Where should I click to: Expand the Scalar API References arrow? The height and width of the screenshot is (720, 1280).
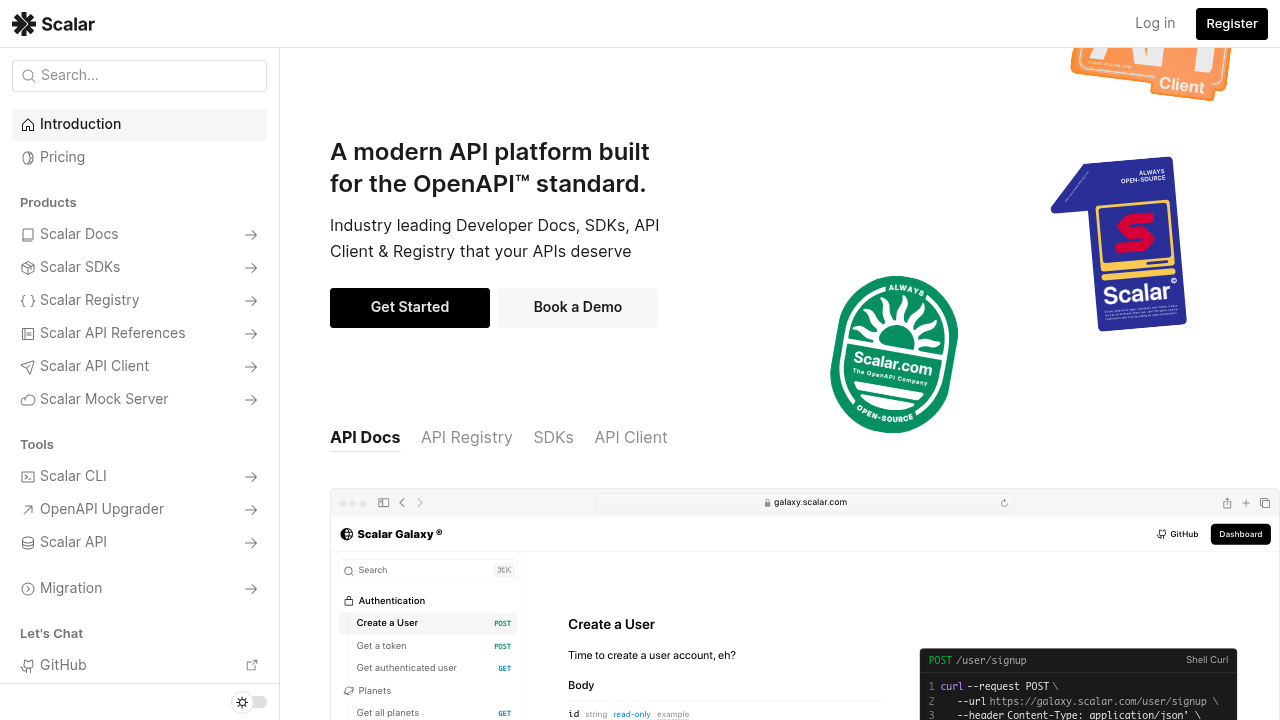251,334
